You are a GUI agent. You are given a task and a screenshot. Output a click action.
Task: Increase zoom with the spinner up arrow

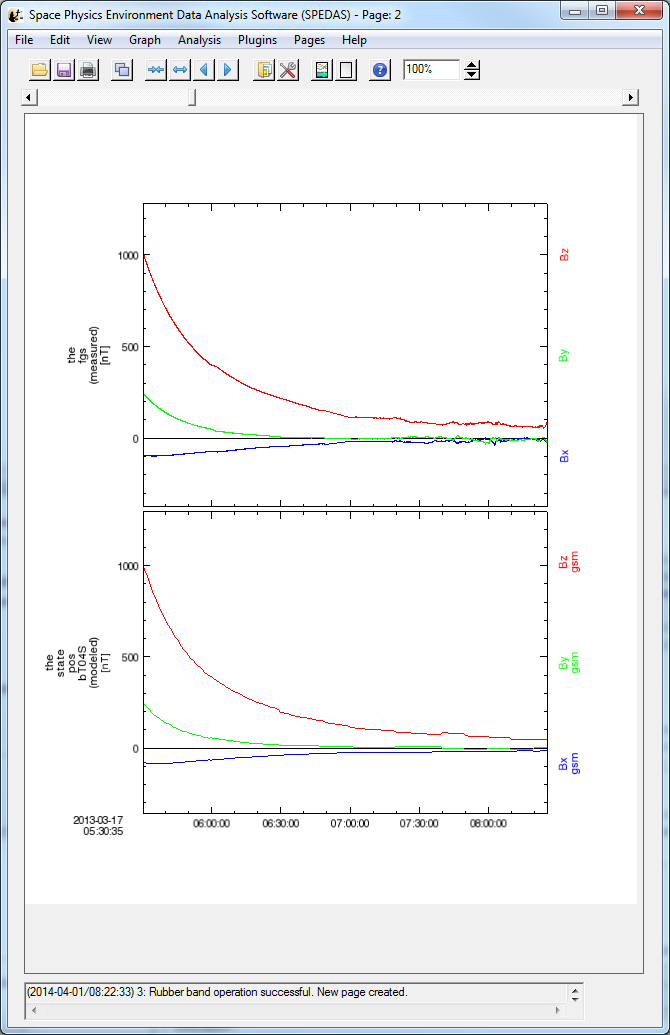click(473, 65)
